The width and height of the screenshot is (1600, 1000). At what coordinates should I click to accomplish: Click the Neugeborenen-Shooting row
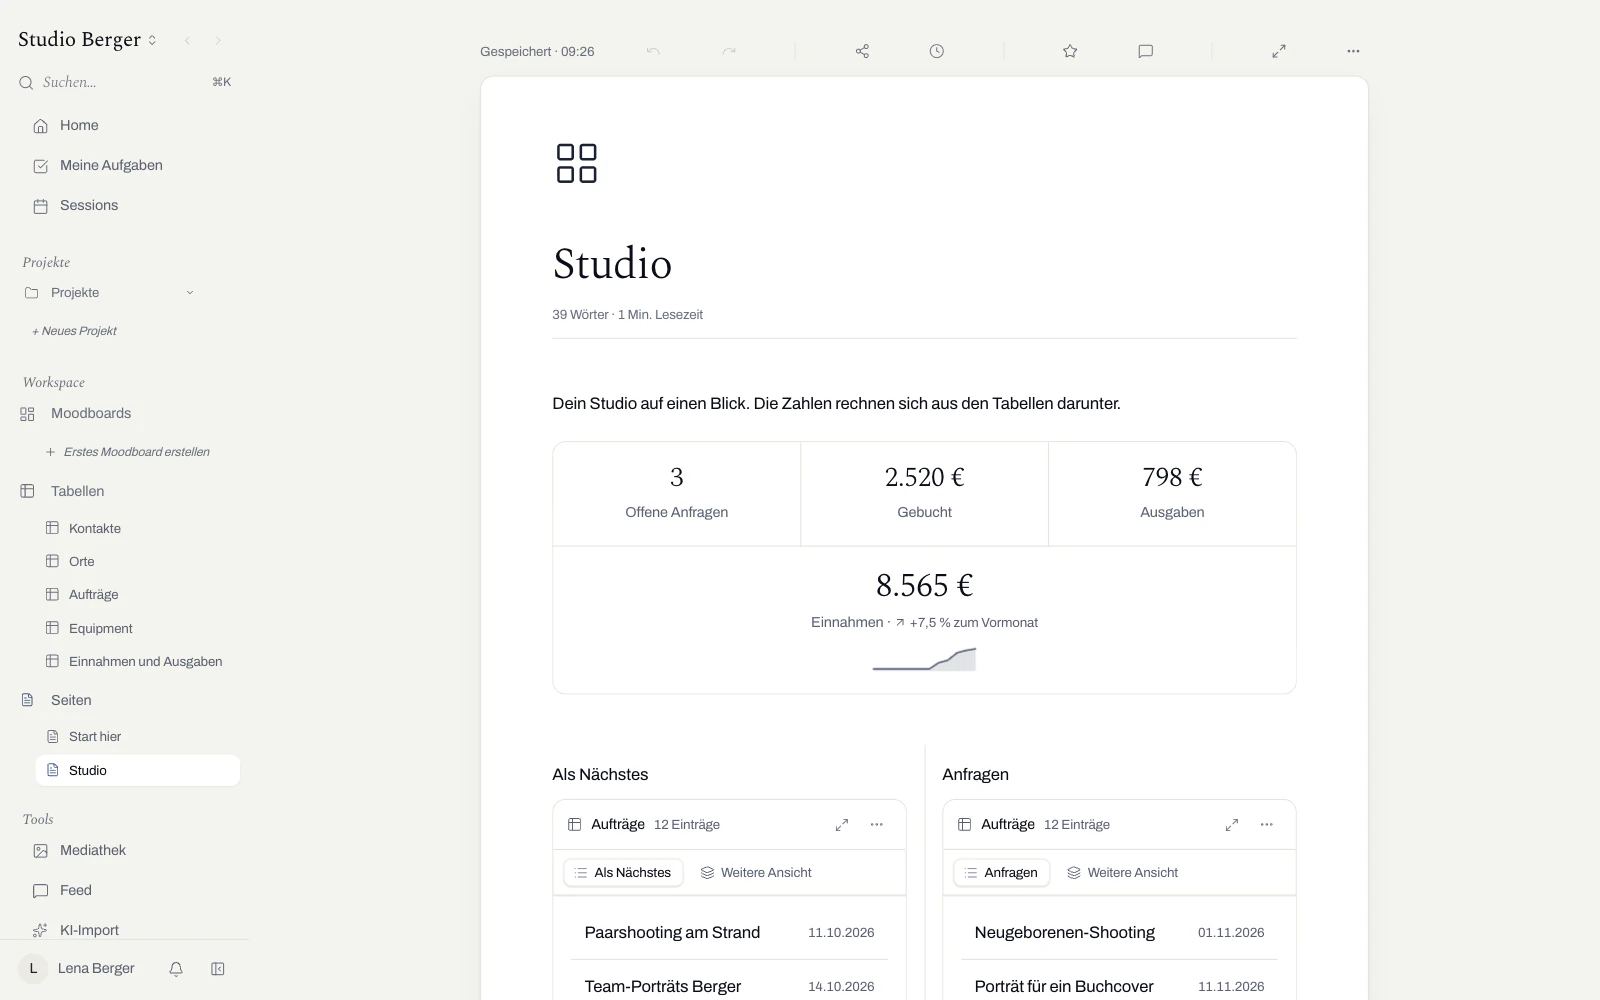tap(1119, 933)
